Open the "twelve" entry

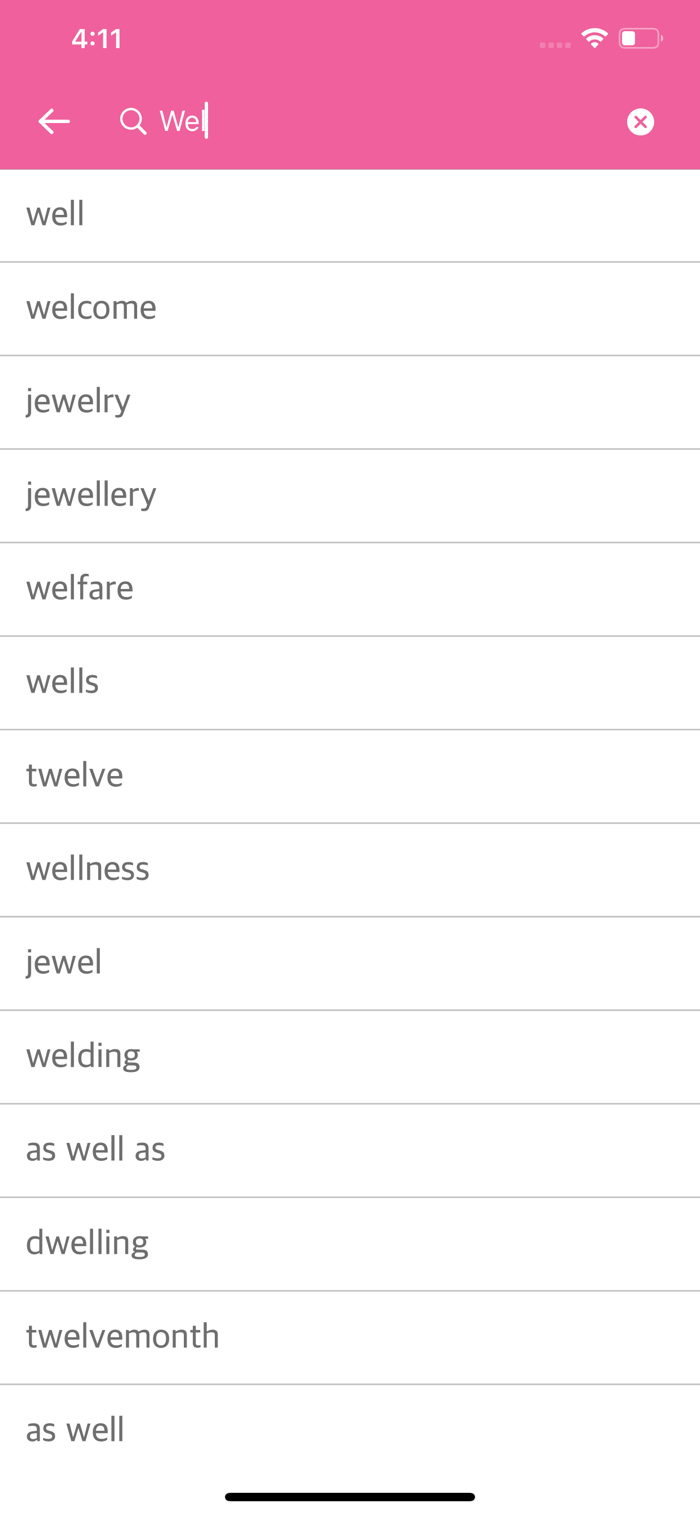tap(350, 776)
